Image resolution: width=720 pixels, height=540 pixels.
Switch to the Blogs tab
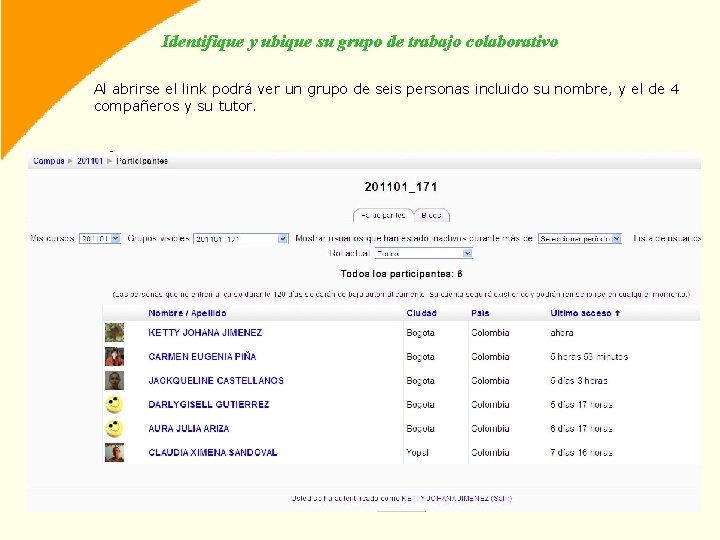click(431, 215)
